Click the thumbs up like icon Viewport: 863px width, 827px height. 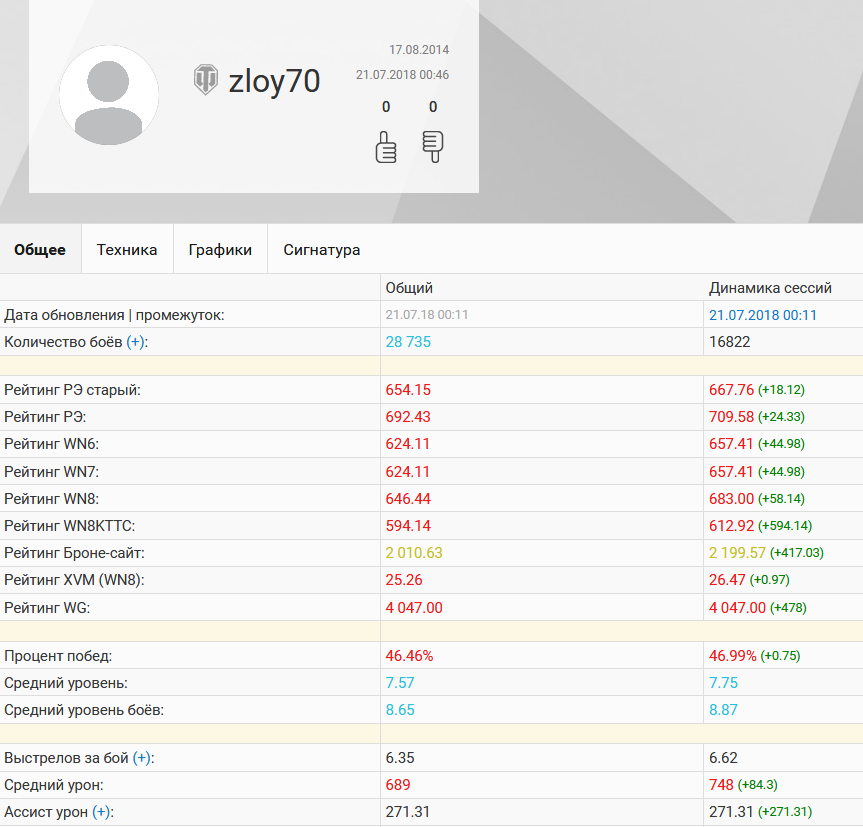[x=386, y=147]
